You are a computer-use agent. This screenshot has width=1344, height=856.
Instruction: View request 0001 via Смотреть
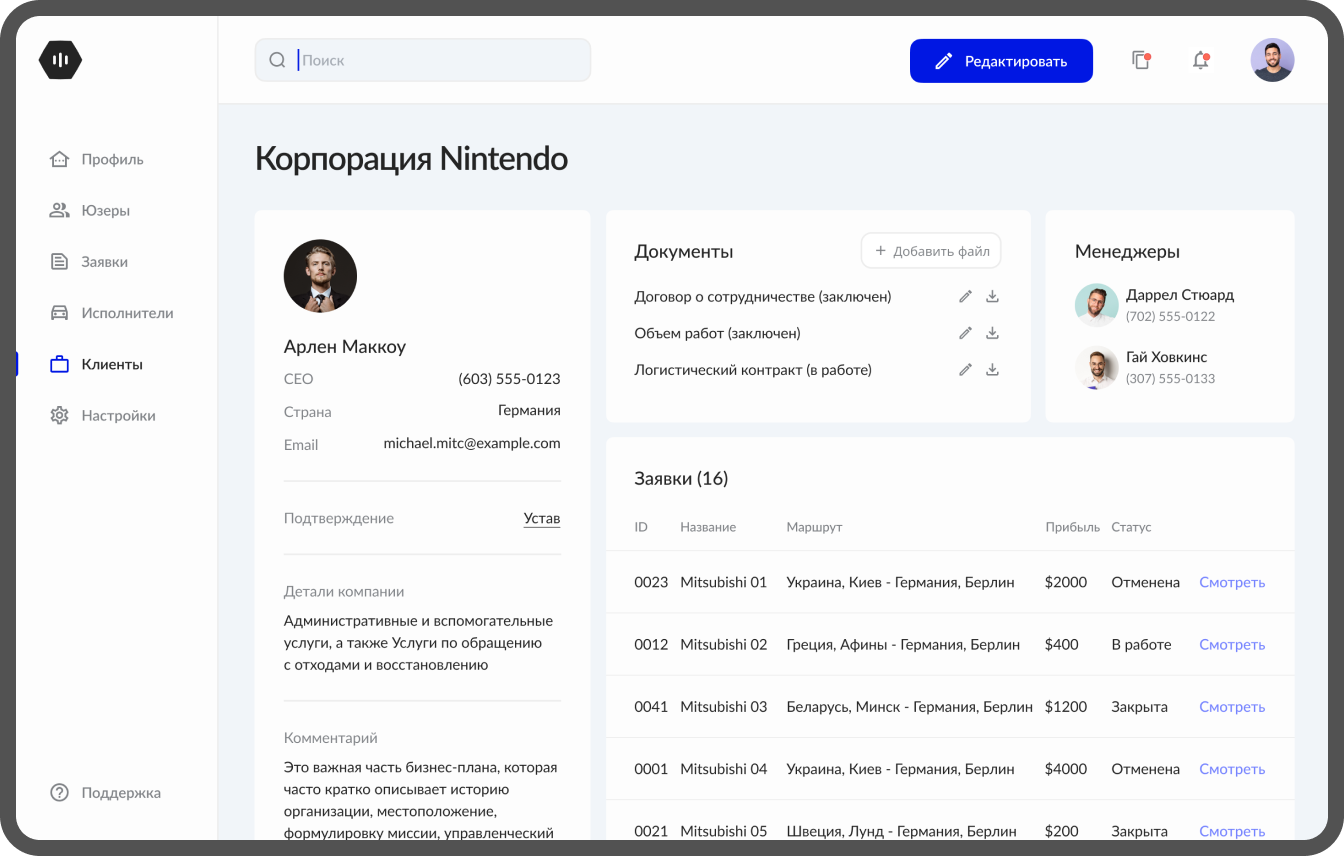1232,769
